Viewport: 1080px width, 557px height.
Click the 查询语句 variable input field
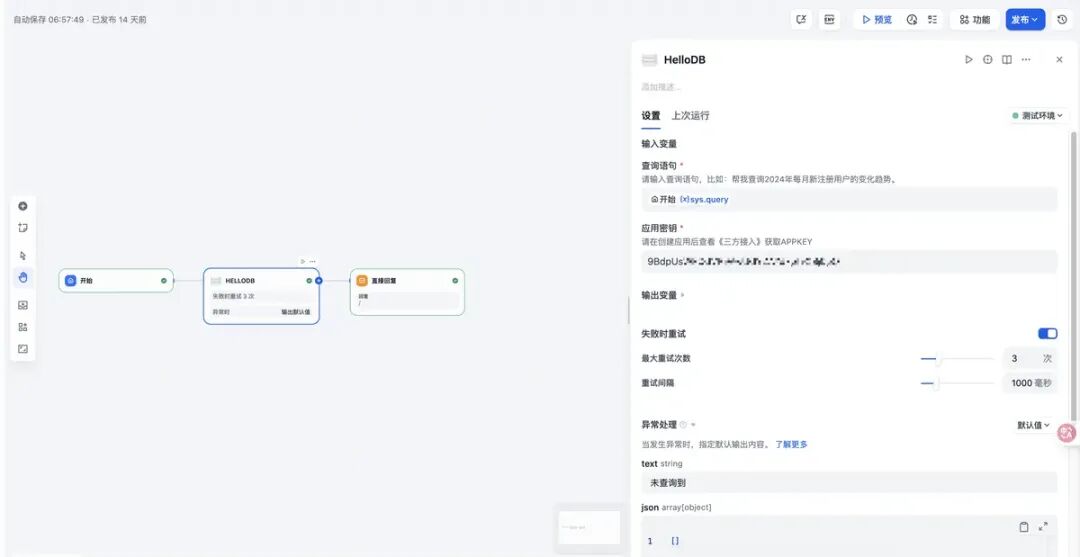tap(849, 199)
